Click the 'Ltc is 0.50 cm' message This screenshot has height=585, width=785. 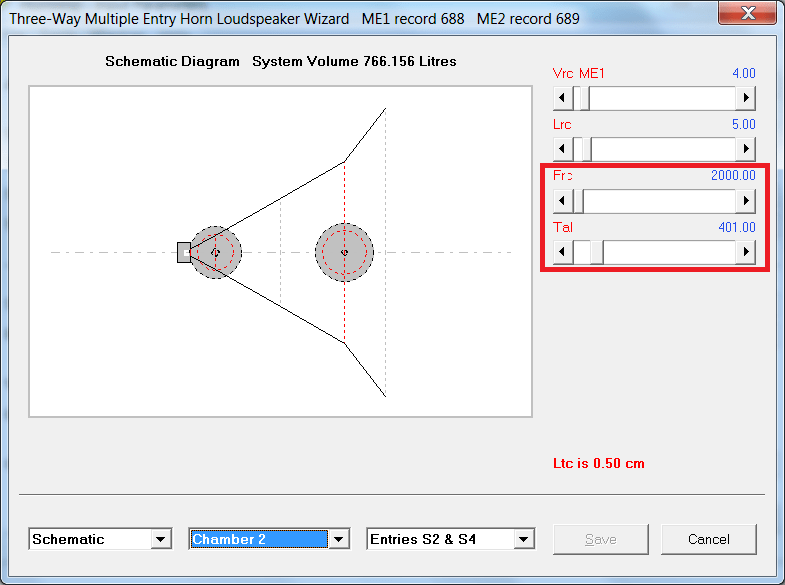pyautogui.click(x=598, y=463)
